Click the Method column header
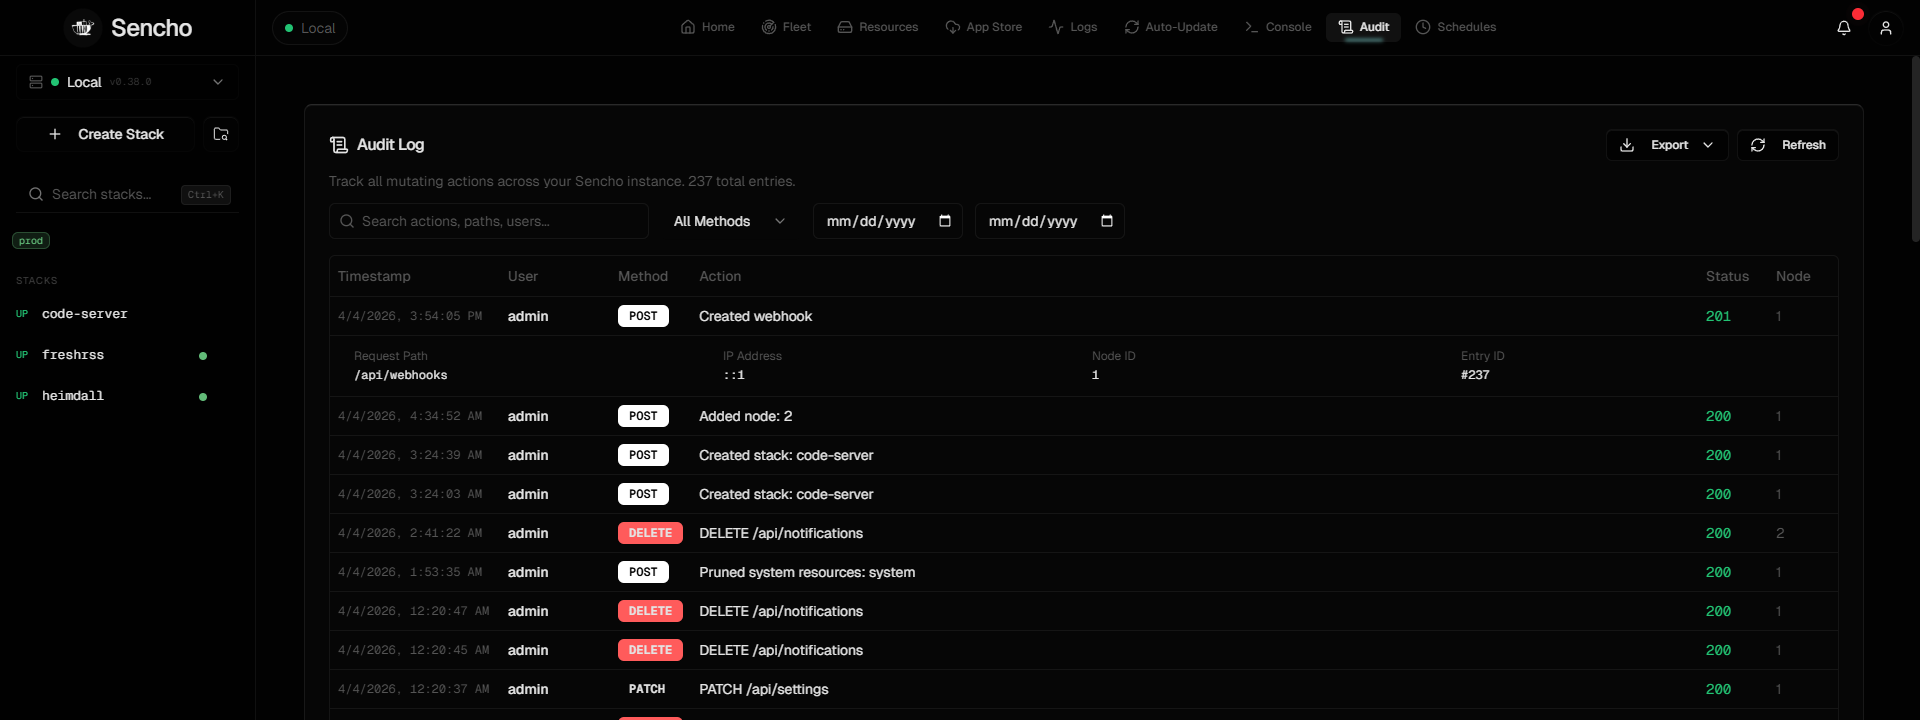1920x720 pixels. coord(643,276)
